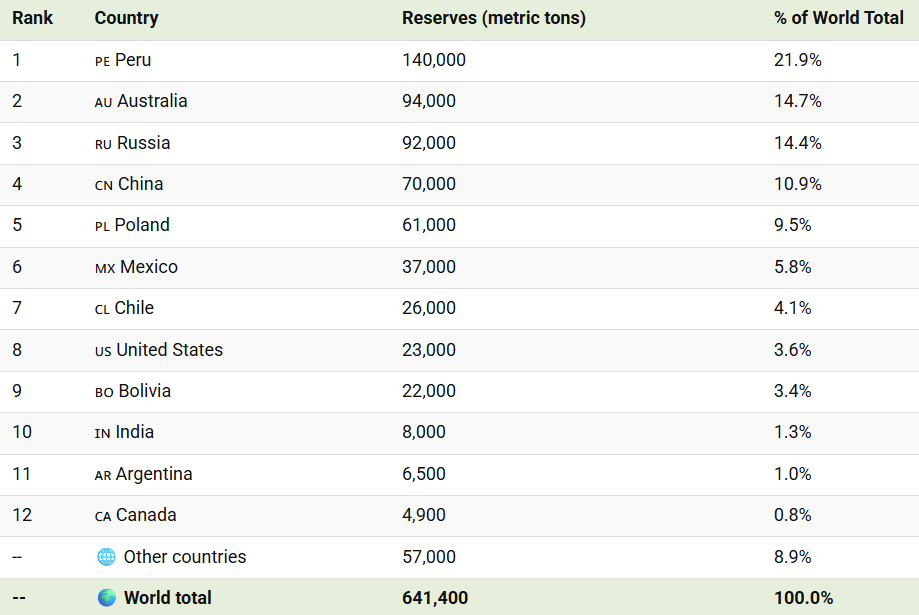Click the Poland country name

tap(142, 225)
